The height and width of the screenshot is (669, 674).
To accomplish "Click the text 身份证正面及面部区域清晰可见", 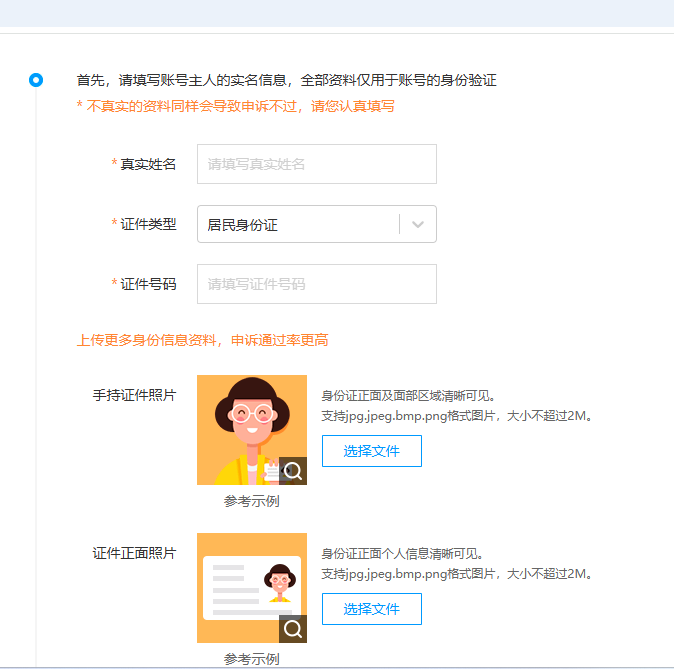I will [x=408, y=396].
